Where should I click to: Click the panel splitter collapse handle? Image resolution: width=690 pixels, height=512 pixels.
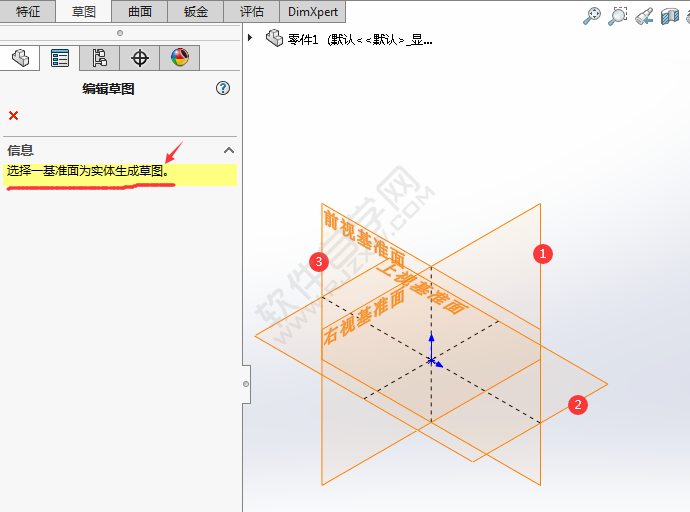point(246,384)
